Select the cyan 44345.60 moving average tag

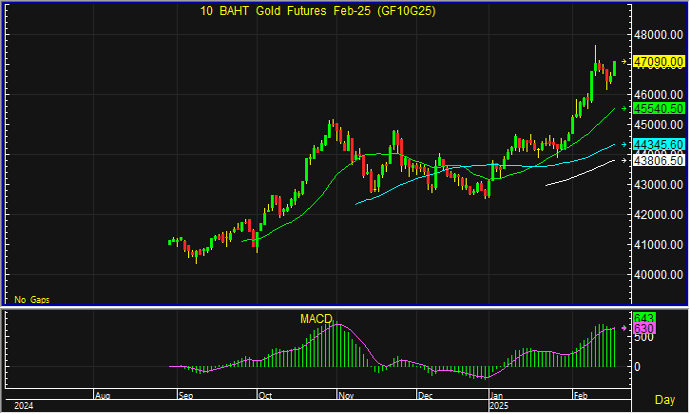tap(657, 145)
